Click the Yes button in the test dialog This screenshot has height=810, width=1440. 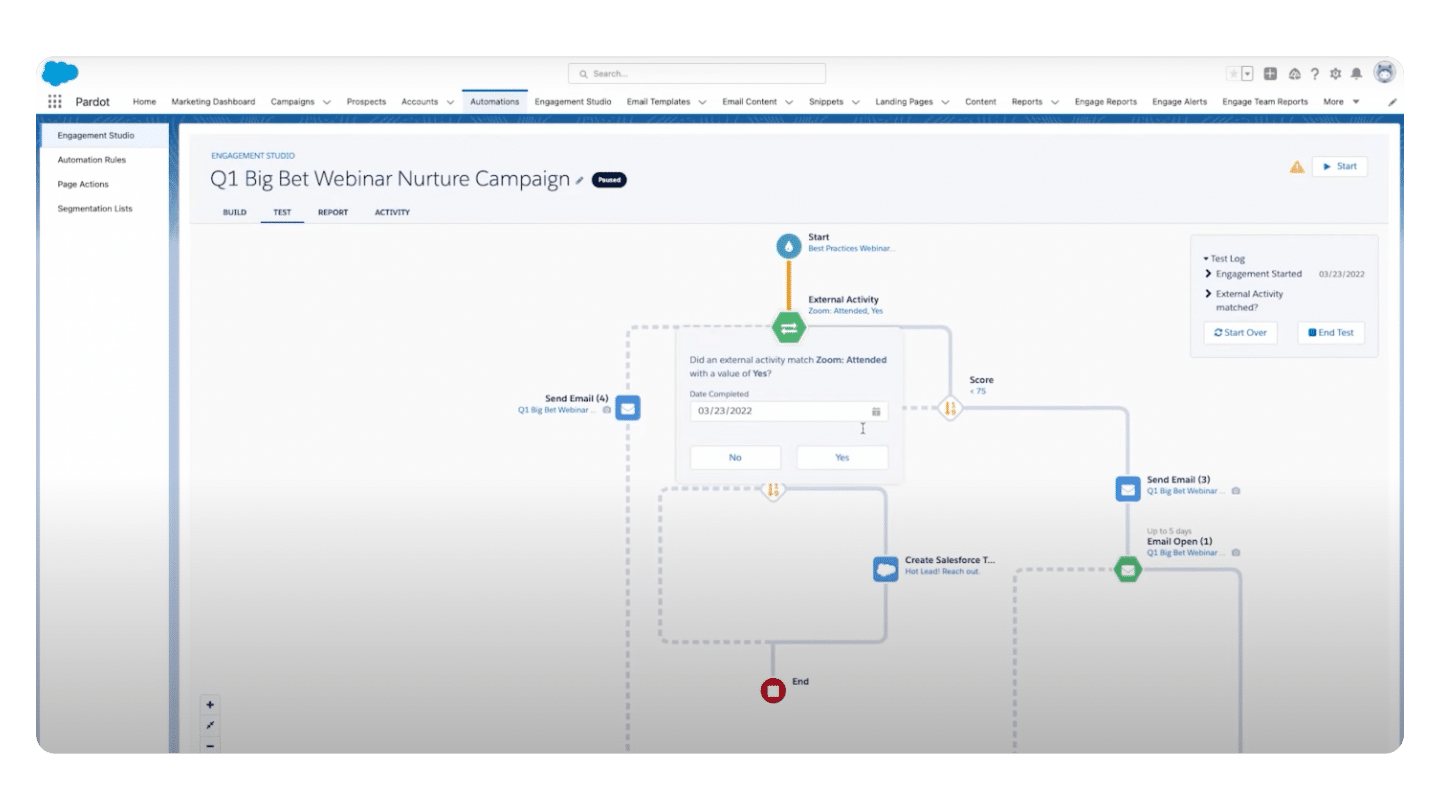click(x=842, y=457)
